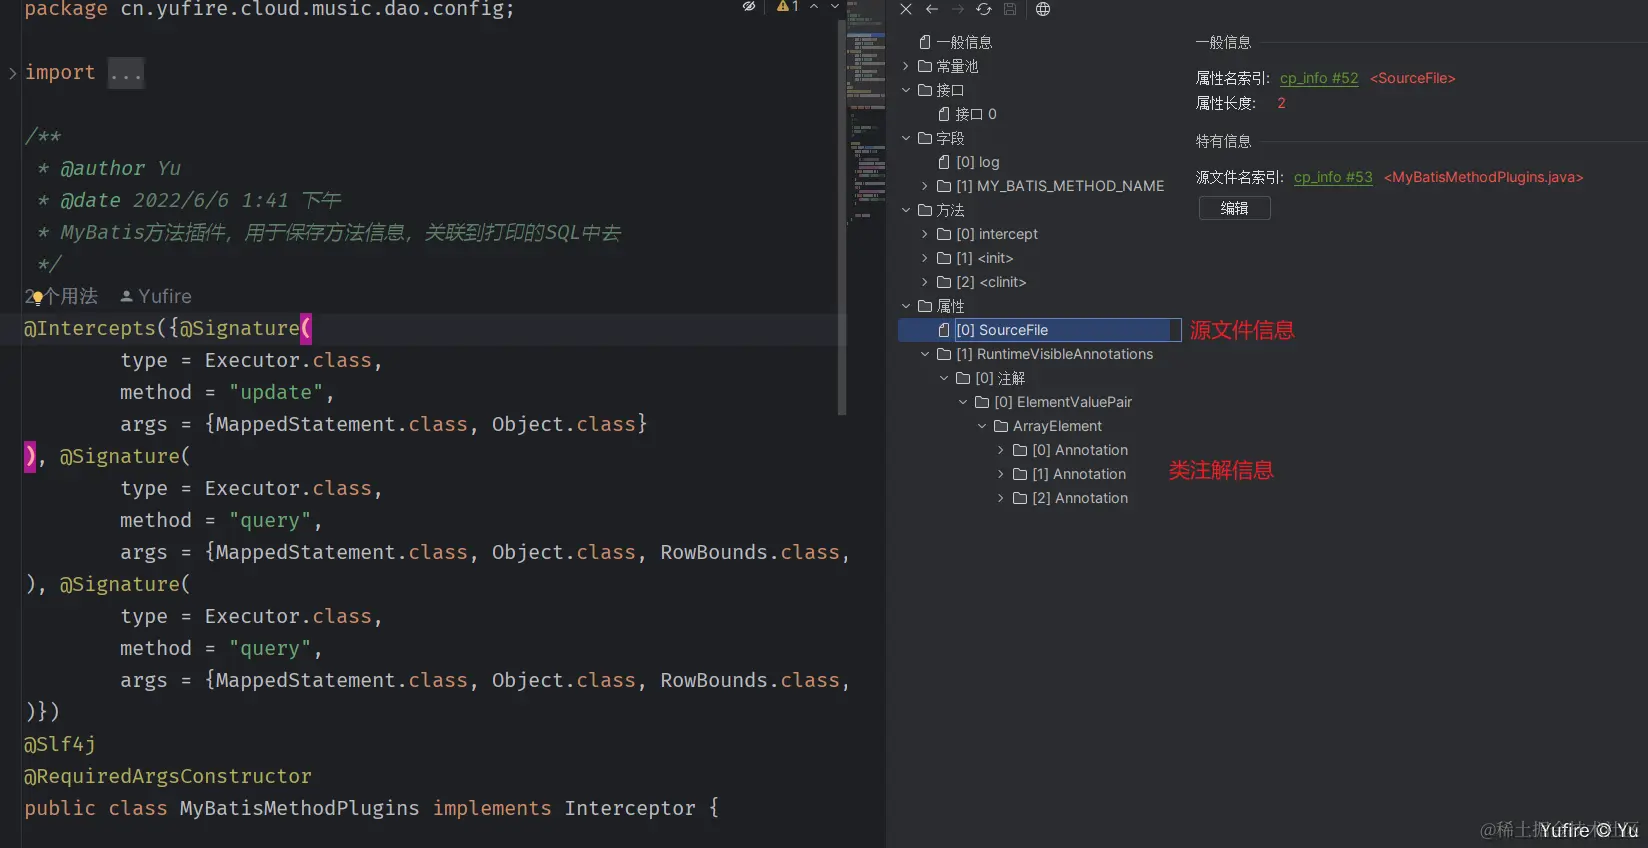1648x848 pixels.
Task: Collapse [1] RuntimeVisibleAnnotations node
Action: pos(925,354)
